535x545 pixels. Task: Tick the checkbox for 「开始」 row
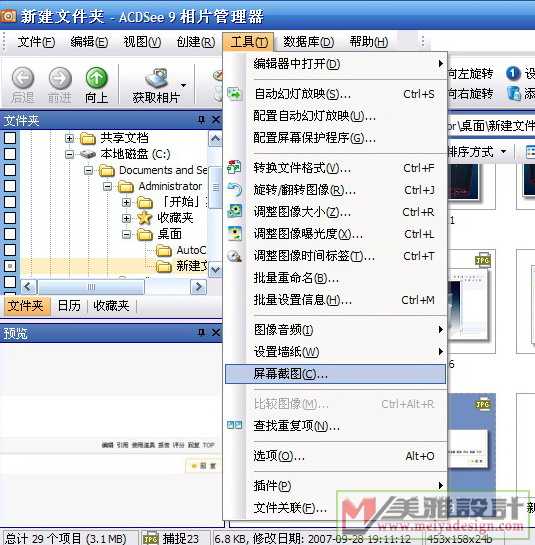10,202
